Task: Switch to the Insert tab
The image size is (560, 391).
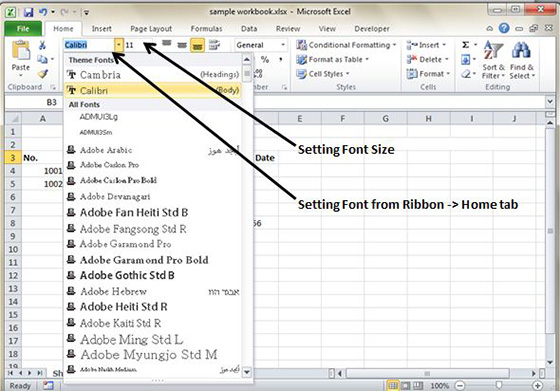Action: 101,29
